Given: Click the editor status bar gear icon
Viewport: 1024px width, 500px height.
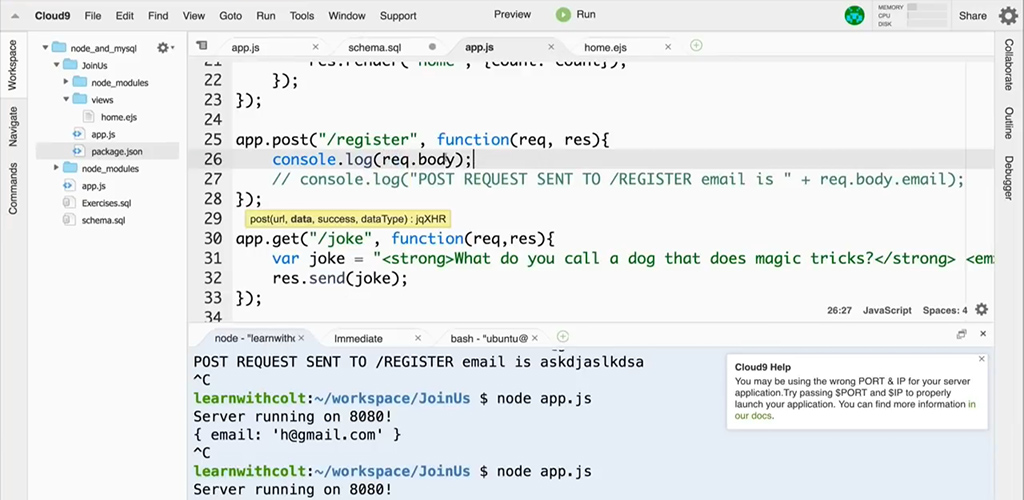Looking at the screenshot, I should tap(982, 310).
